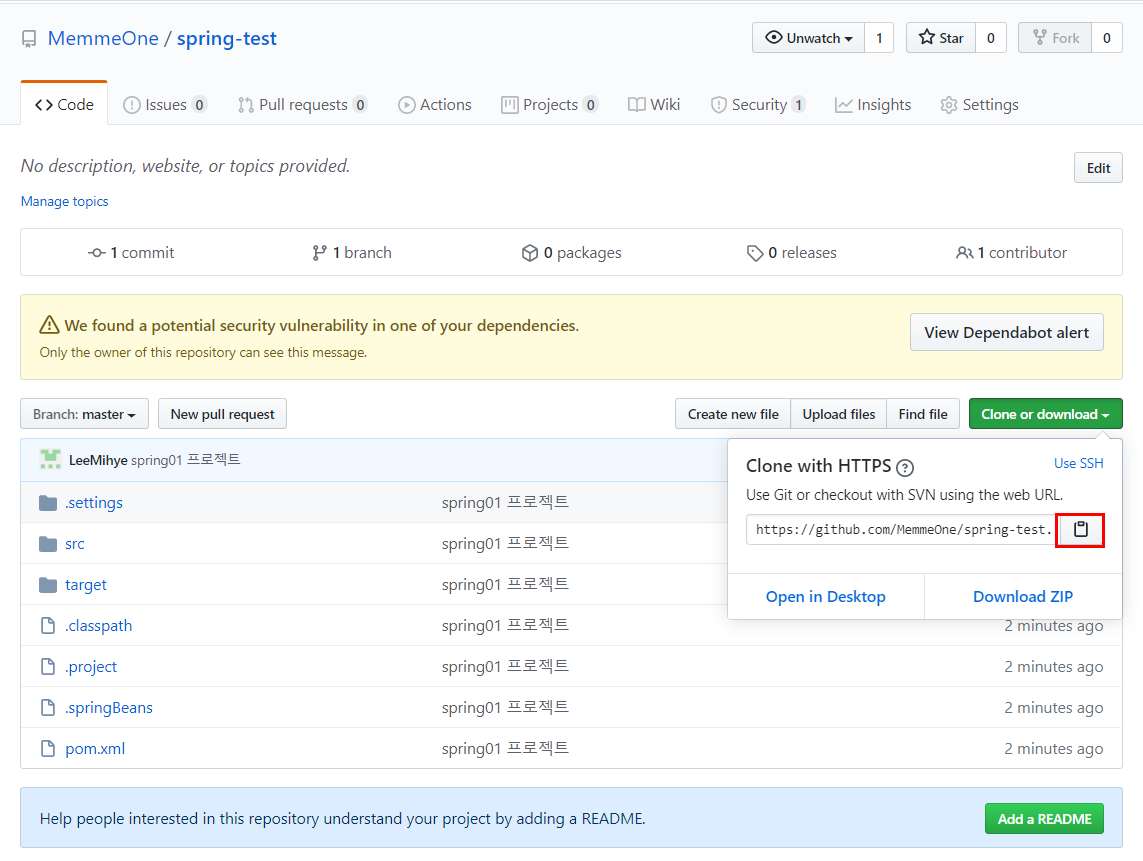
Task: Open the repository Settings tab
Action: coord(979,105)
